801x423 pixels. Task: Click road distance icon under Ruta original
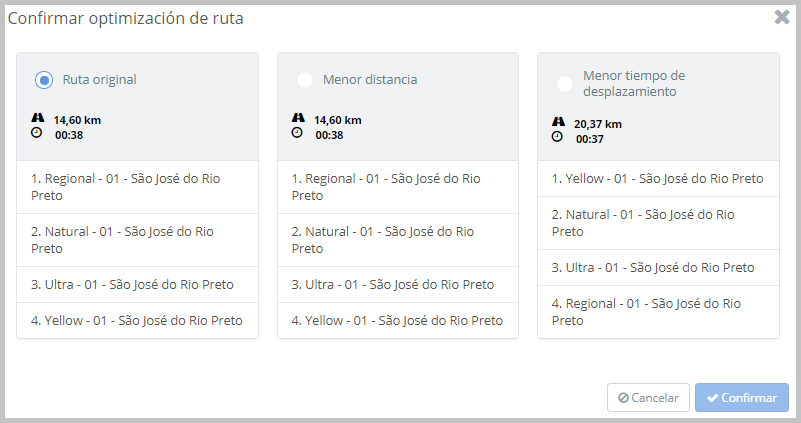tap(37, 118)
